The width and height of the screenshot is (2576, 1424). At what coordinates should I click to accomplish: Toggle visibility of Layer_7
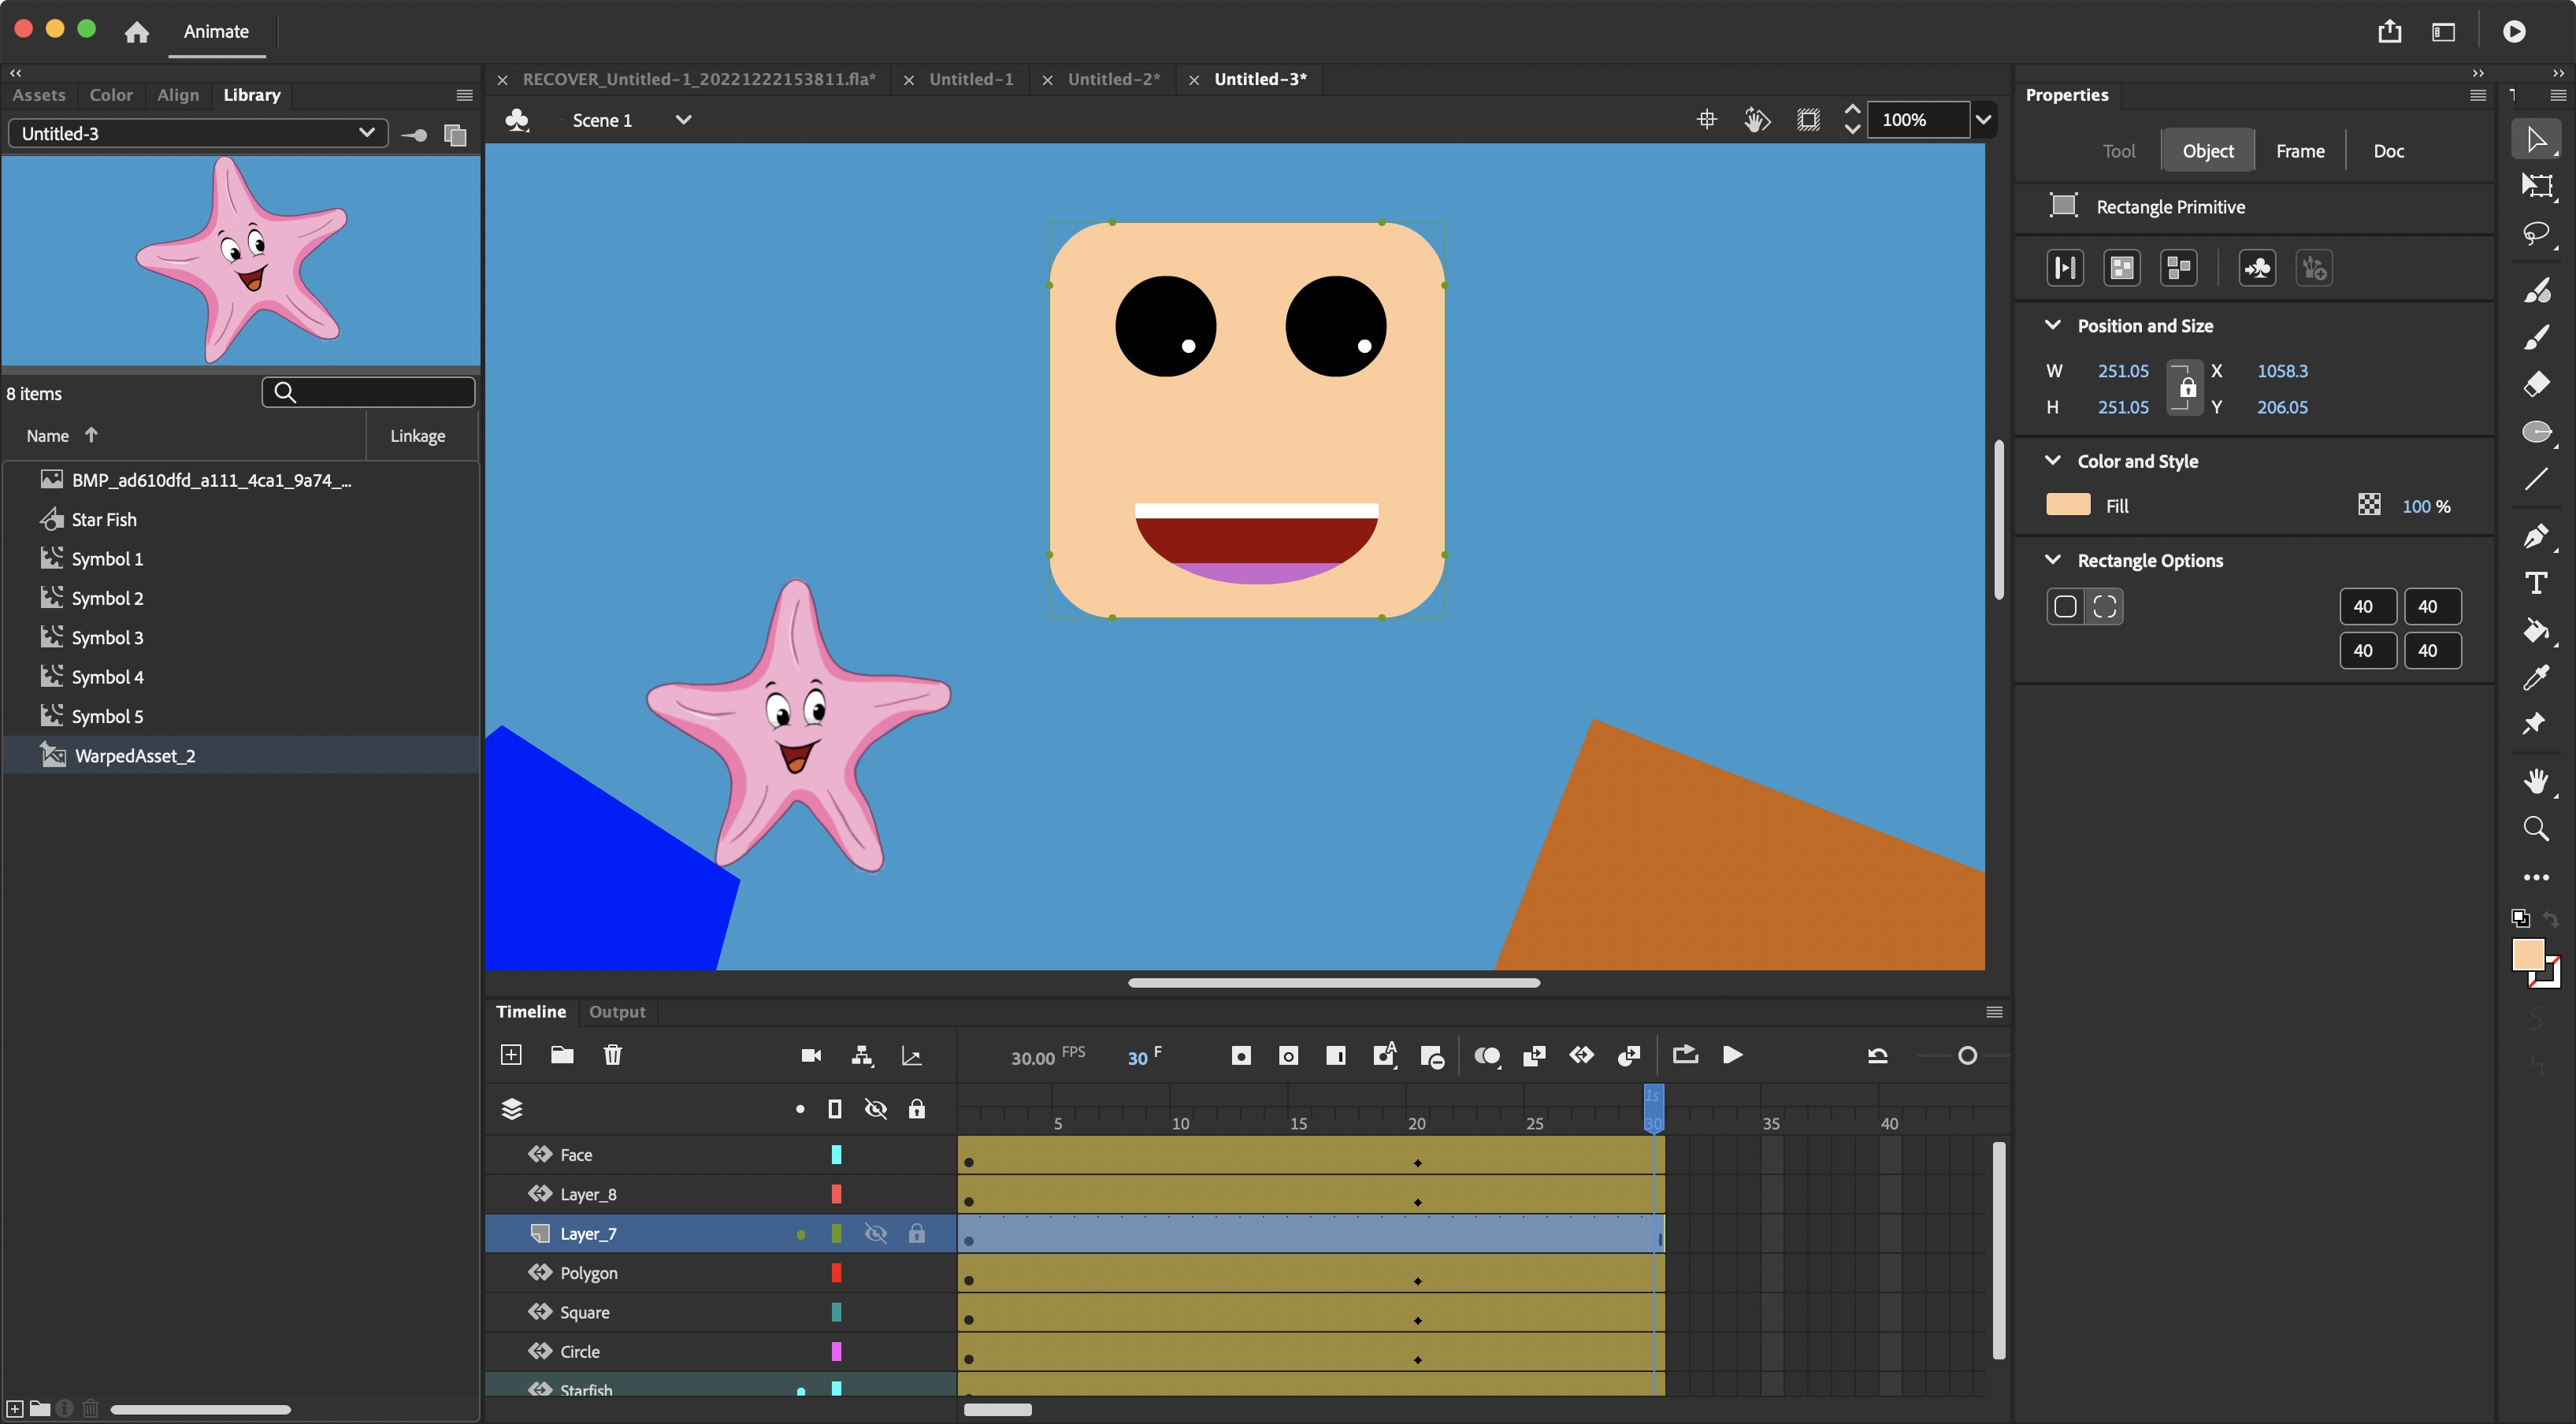coord(875,1234)
